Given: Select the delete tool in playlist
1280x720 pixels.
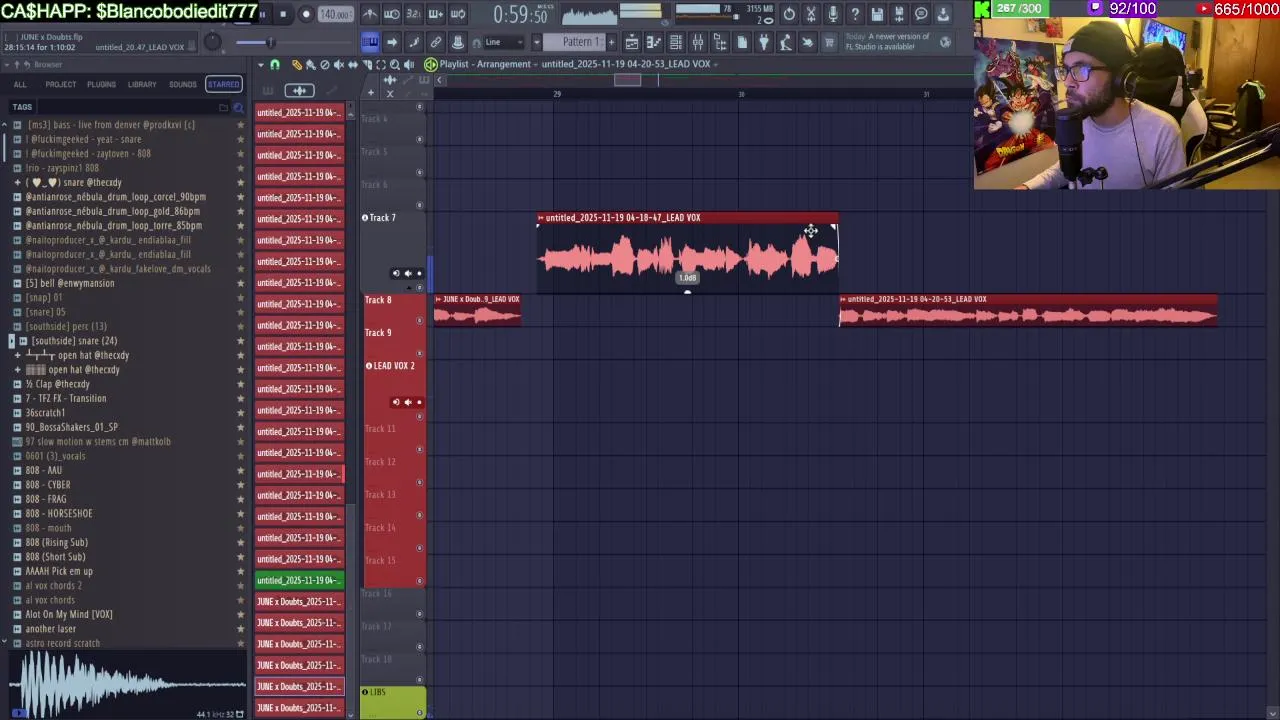Looking at the screenshot, I should click(325, 64).
